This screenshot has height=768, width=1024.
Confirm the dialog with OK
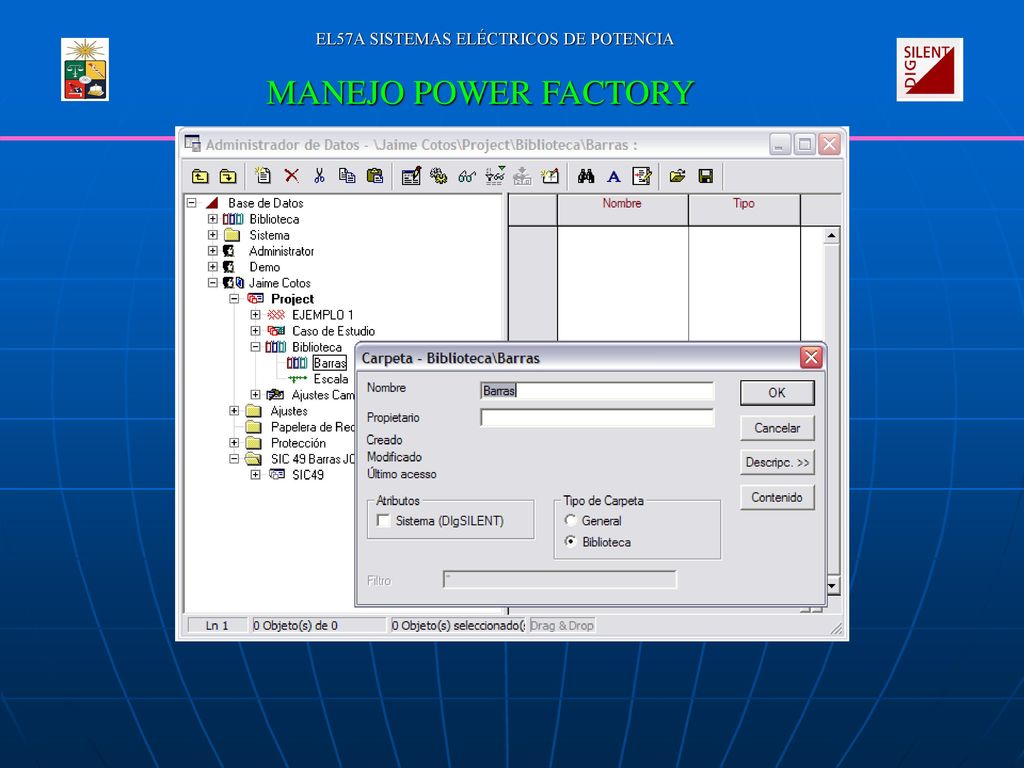pos(777,393)
